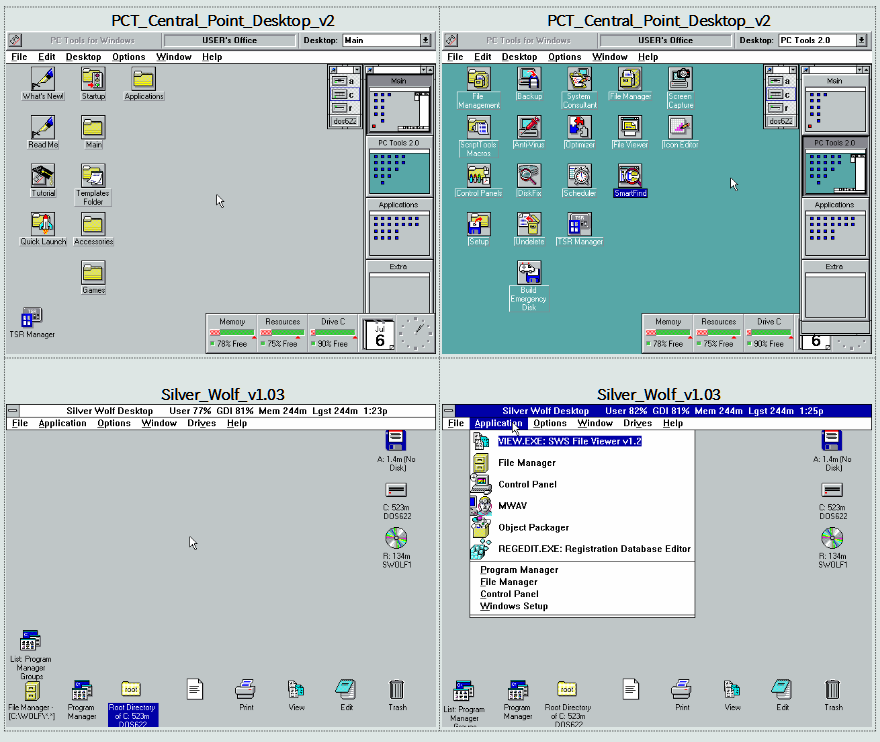Screen dimensions: 880x742
Task: Choose MWAV from the Application menu
Action: [x=582, y=506]
